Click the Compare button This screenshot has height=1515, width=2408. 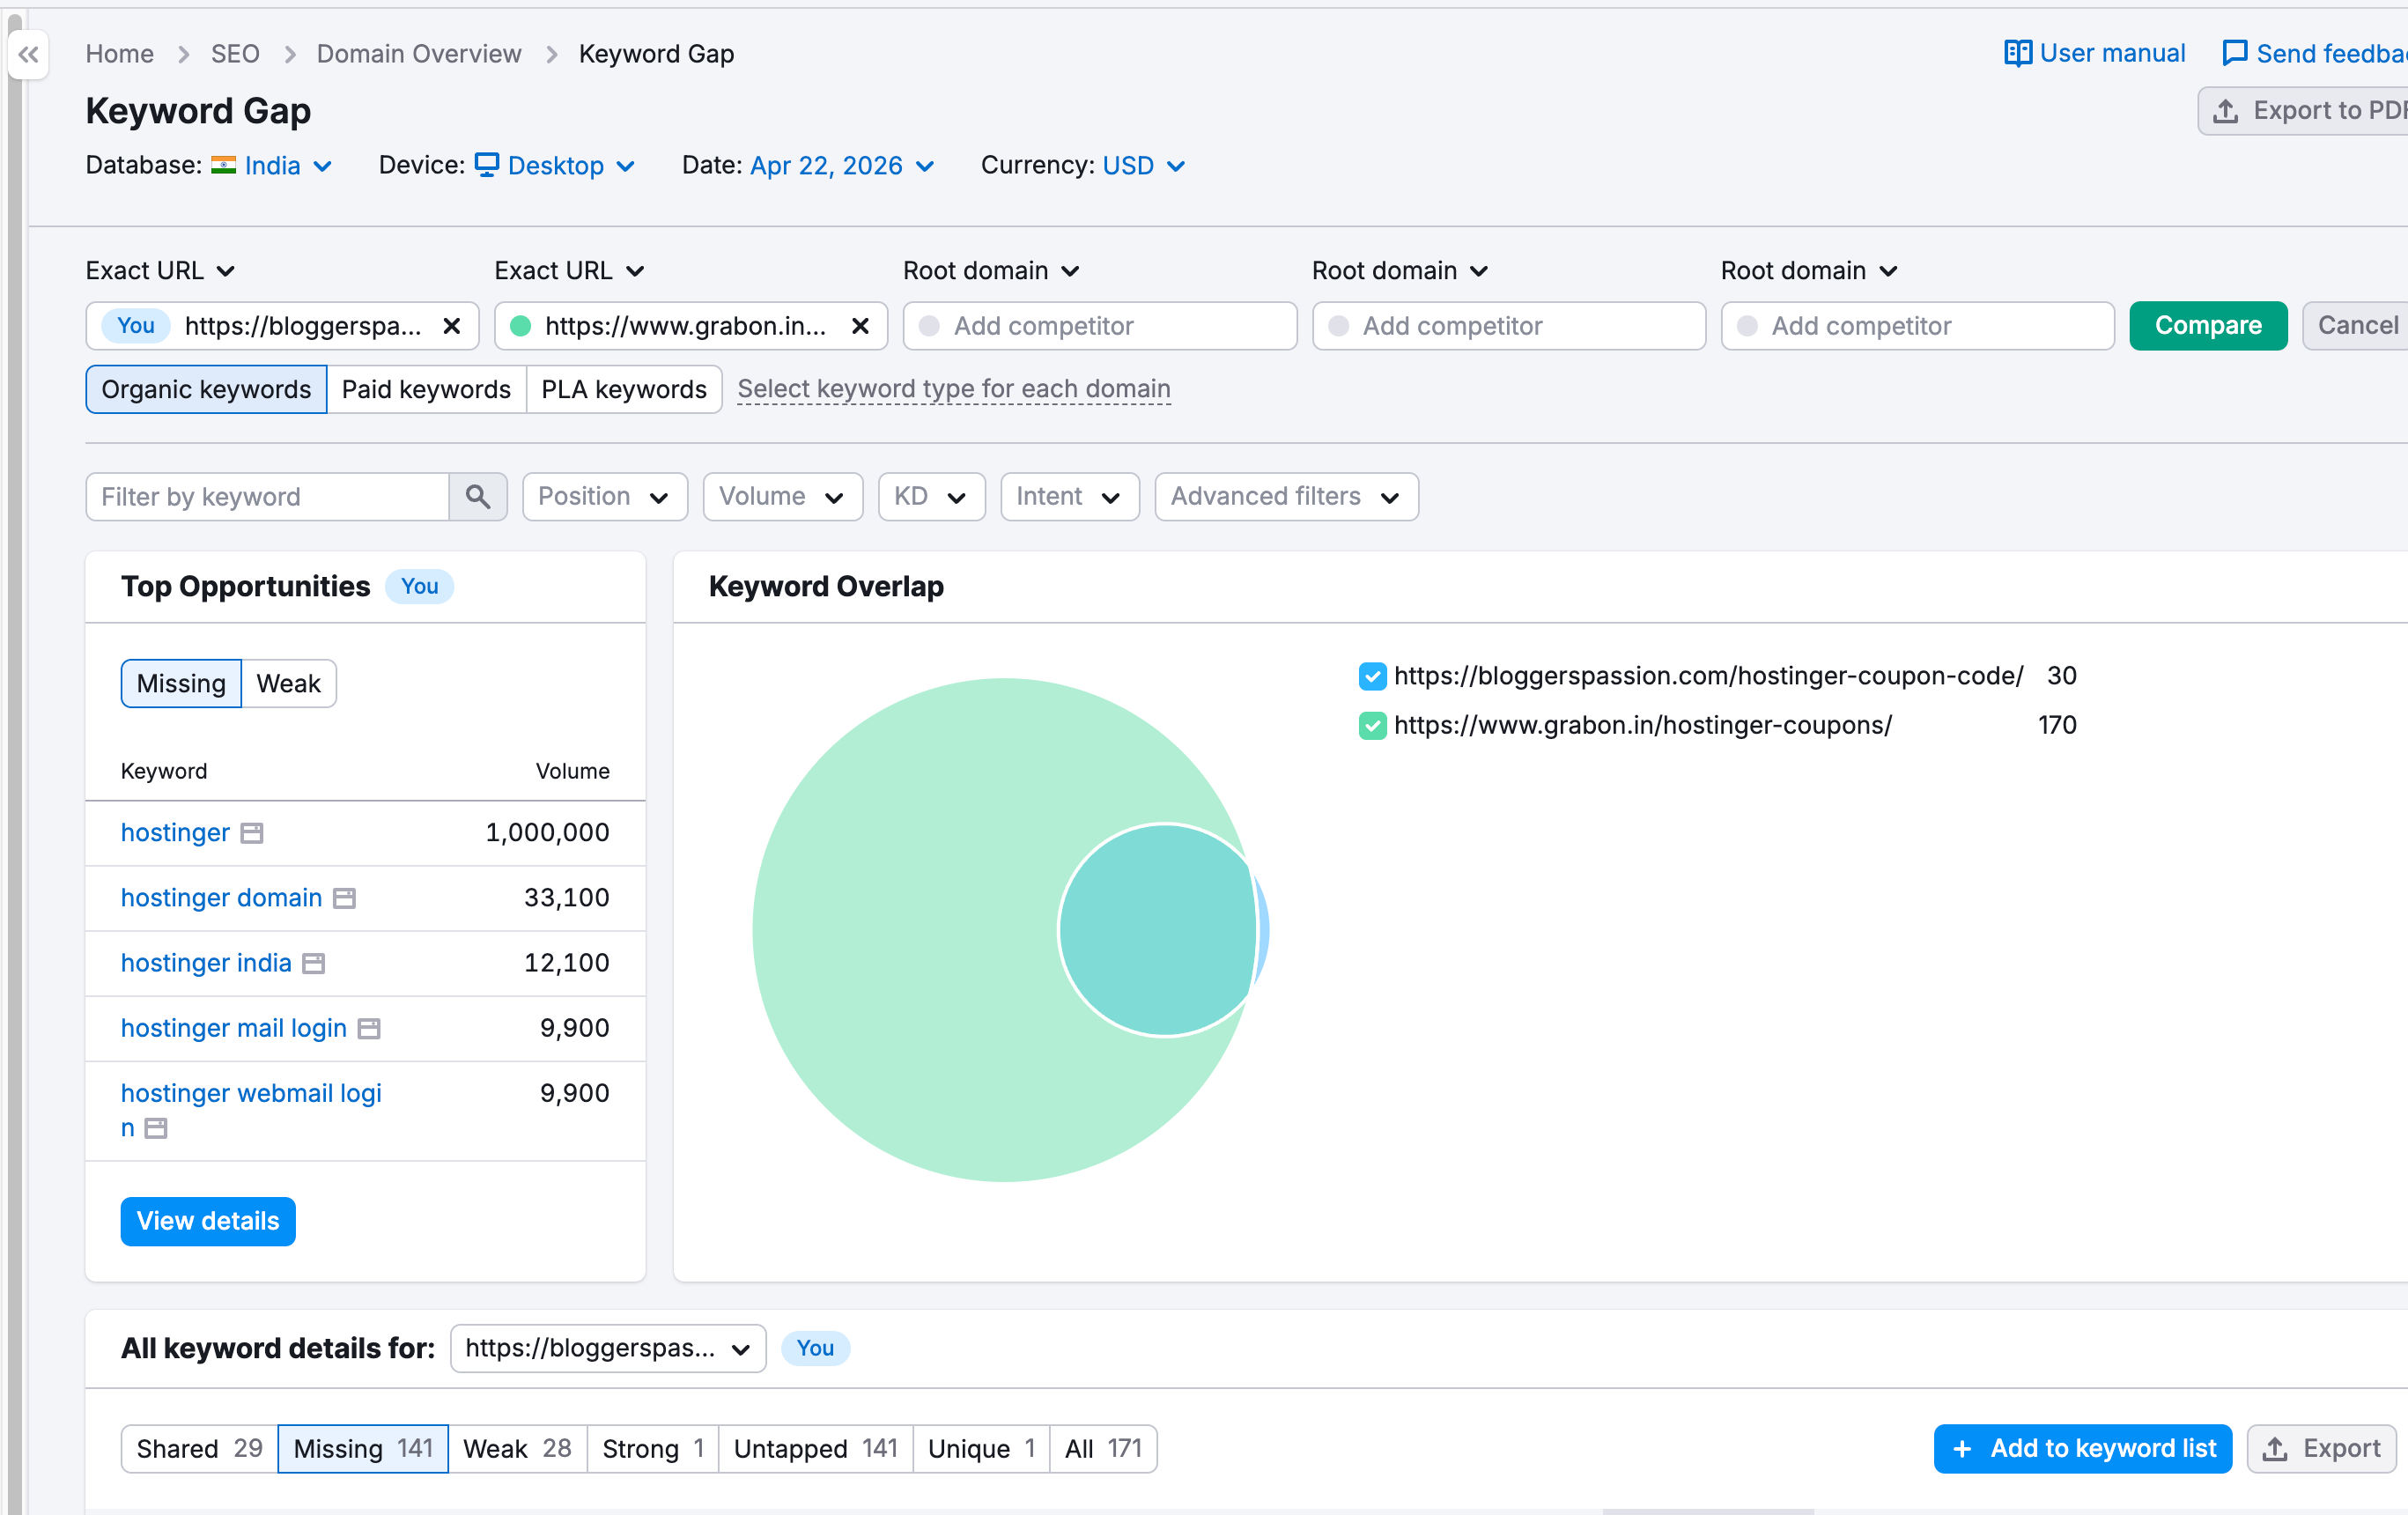point(2207,325)
